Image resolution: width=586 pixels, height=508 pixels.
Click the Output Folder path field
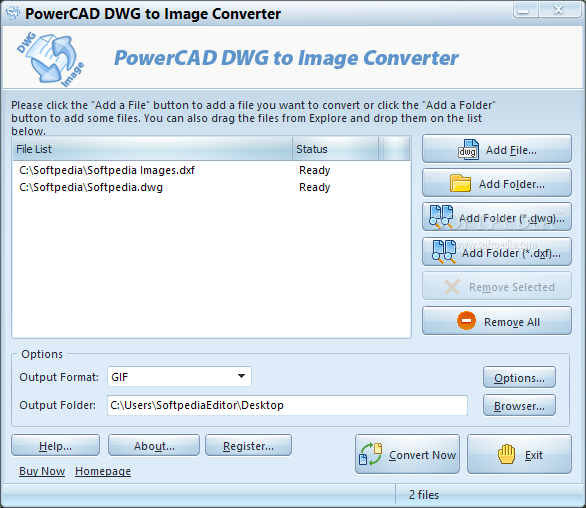tap(287, 405)
